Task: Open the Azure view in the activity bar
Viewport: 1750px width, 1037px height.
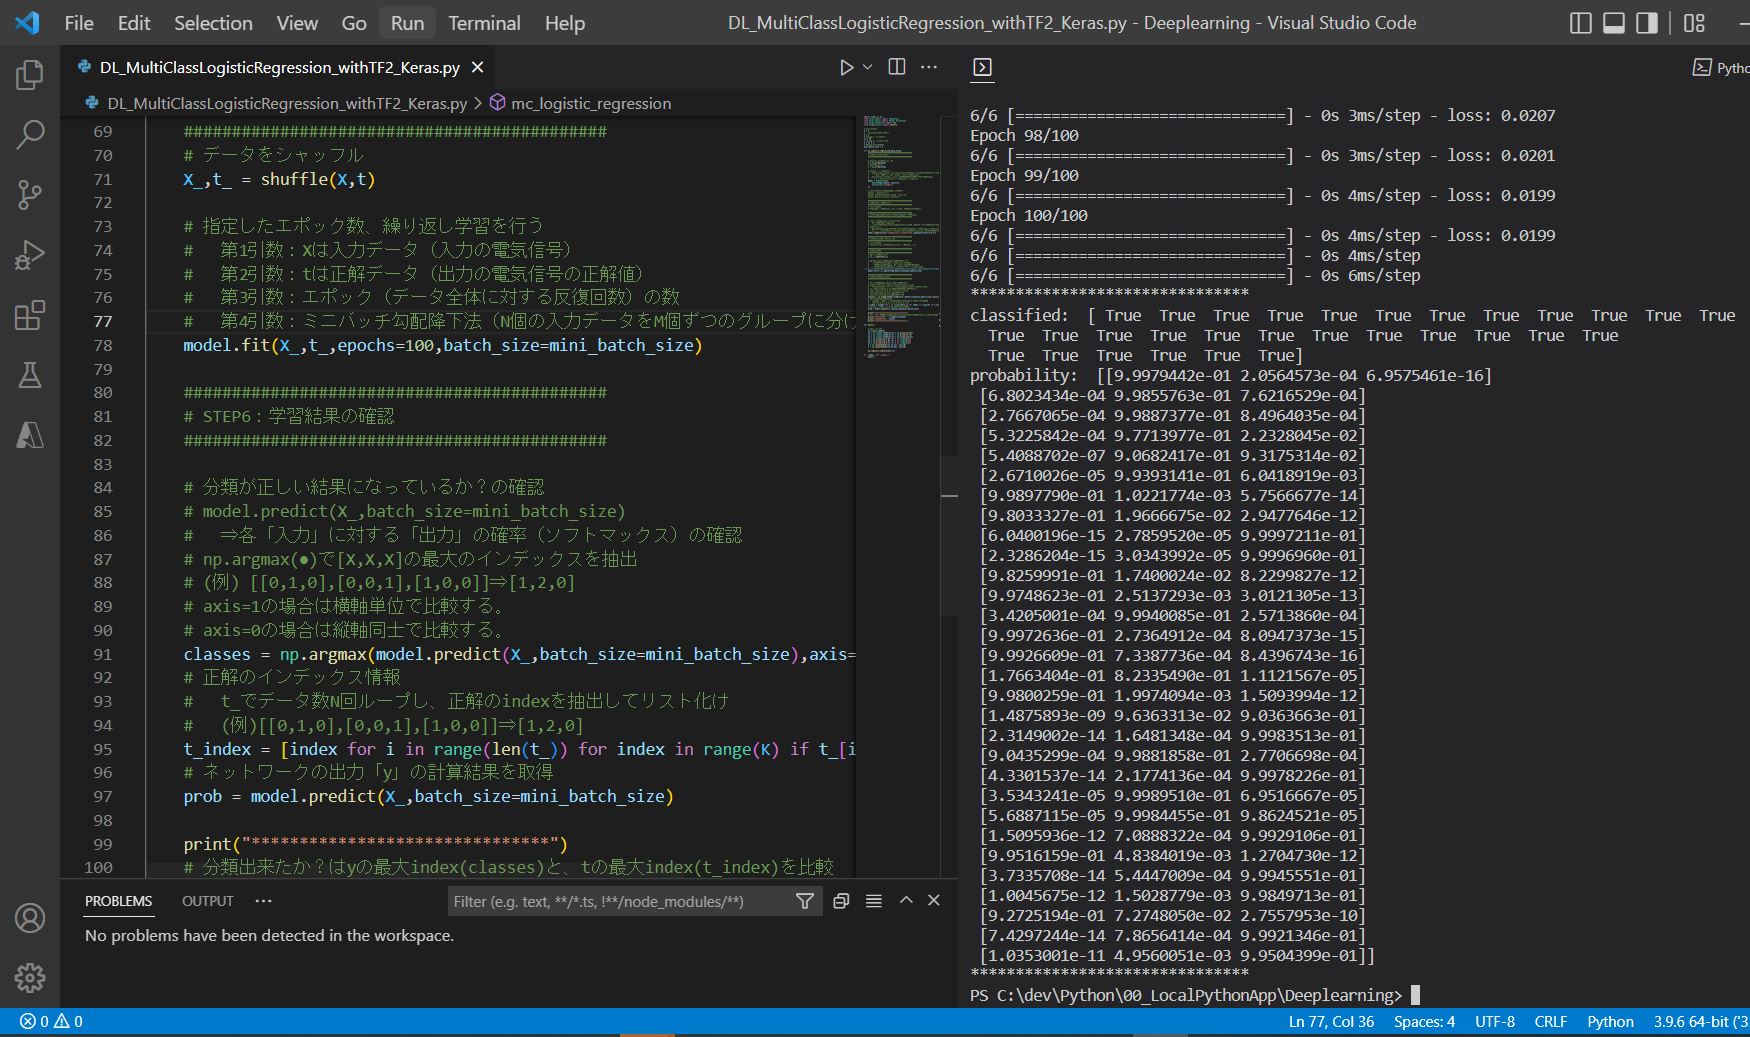Action: coord(30,435)
